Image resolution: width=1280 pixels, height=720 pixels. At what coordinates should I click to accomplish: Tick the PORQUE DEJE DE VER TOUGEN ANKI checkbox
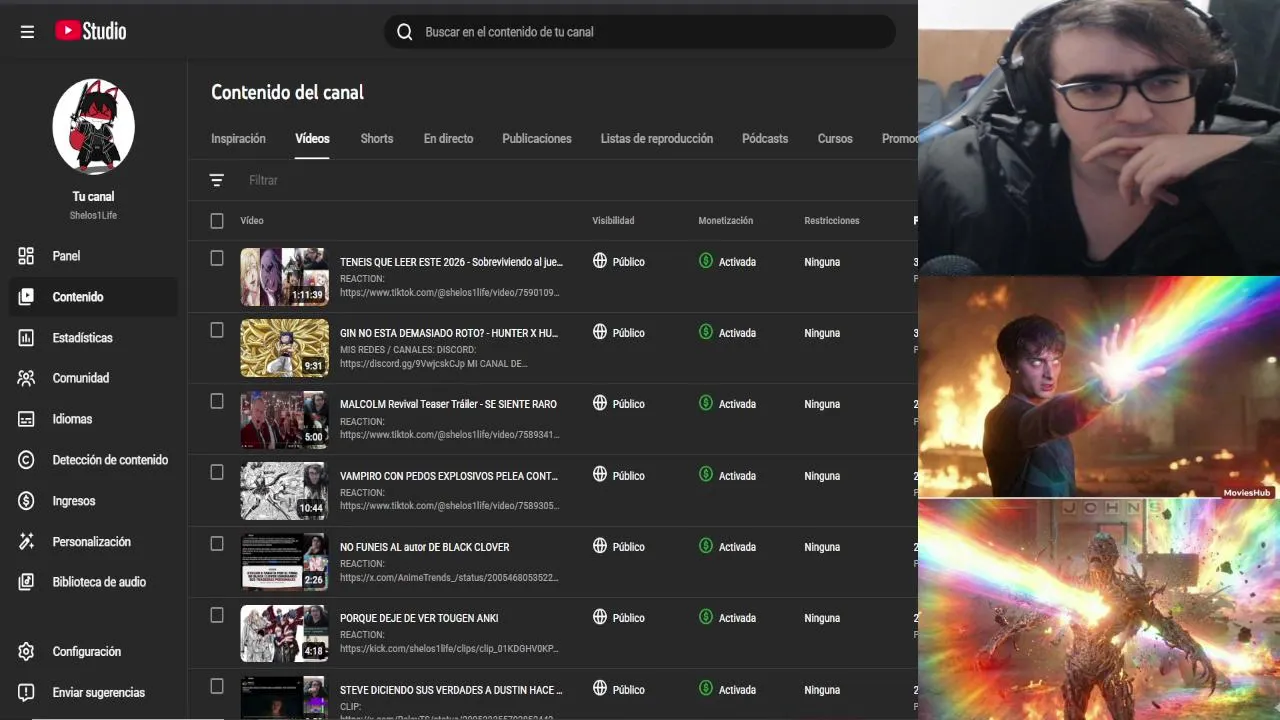[217, 615]
